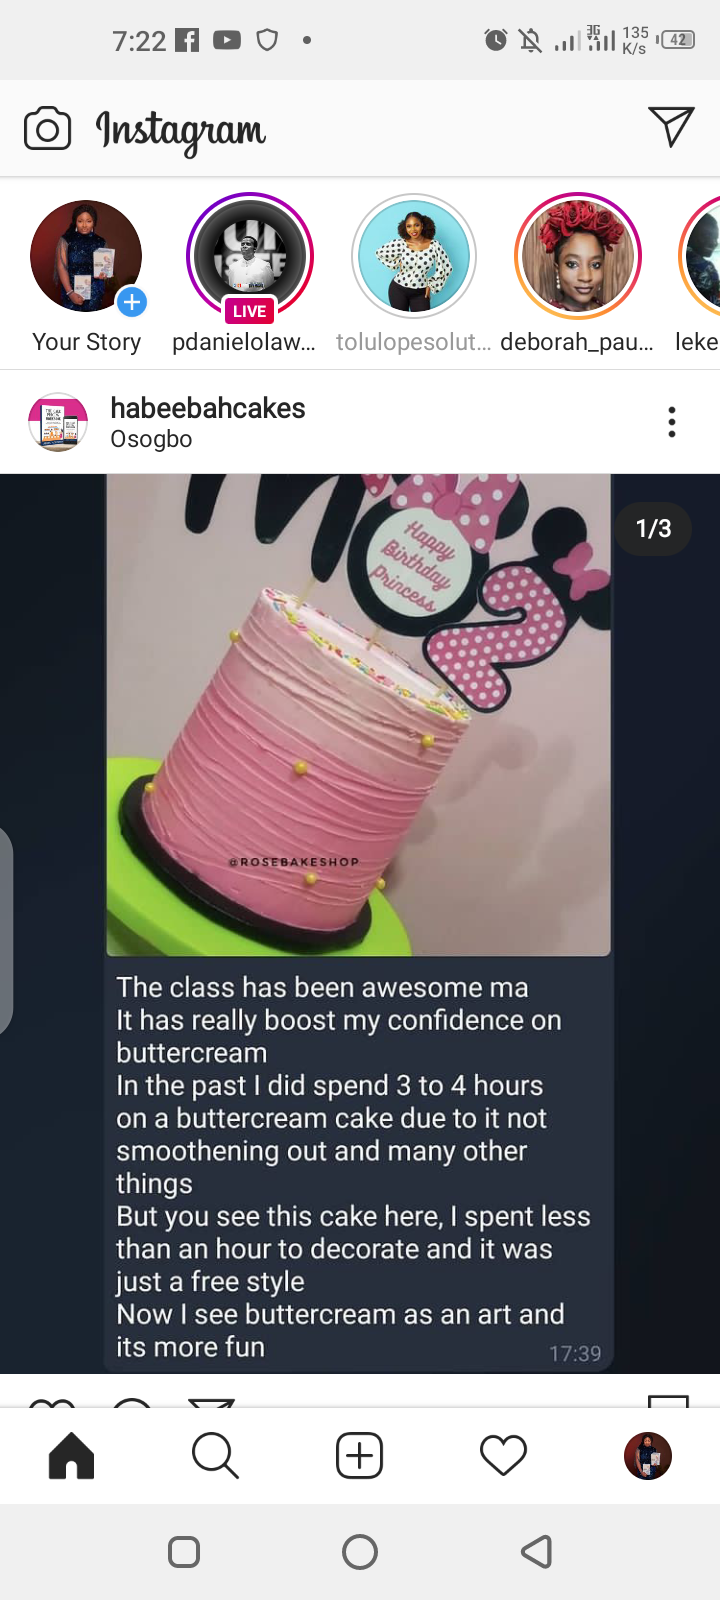
Task: Open profile avatar in bottom bar
Action: (648, 1455)
